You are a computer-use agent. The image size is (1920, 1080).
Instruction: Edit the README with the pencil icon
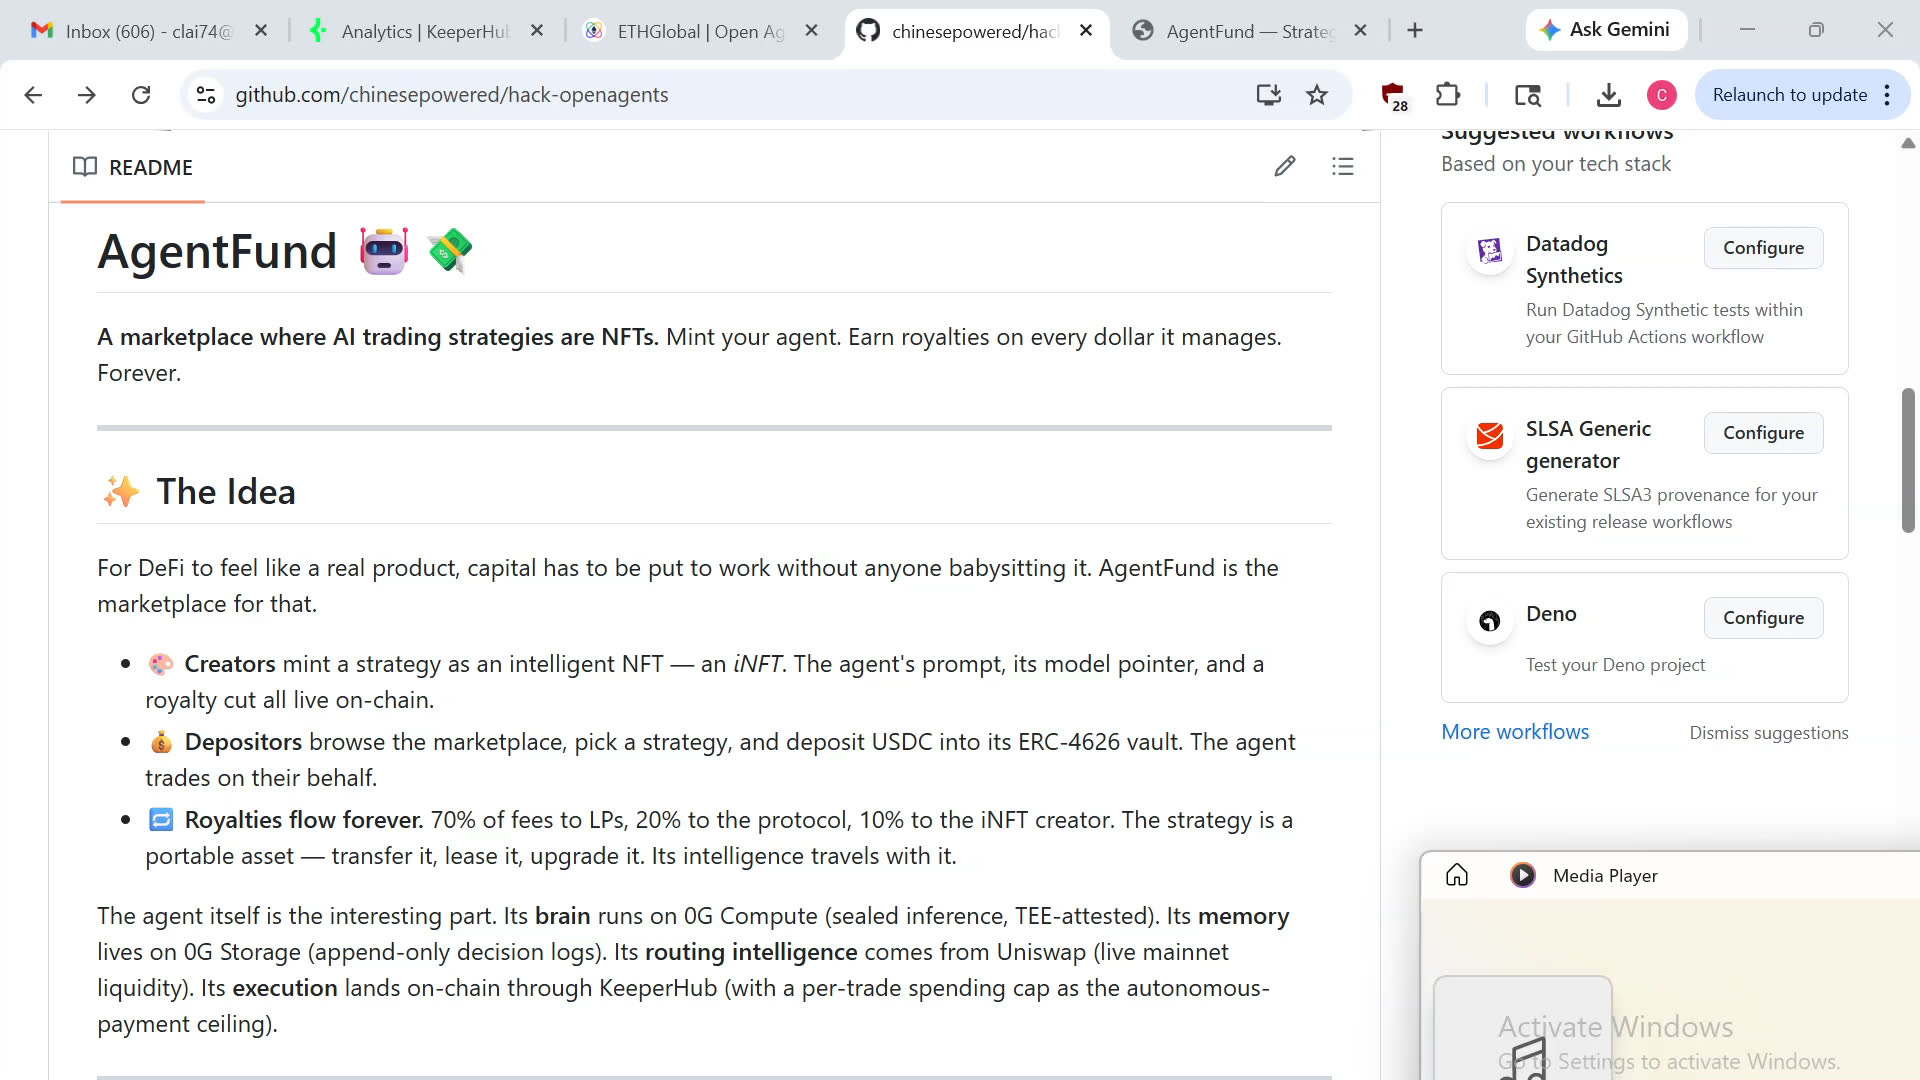click(x=1285, y=167)
